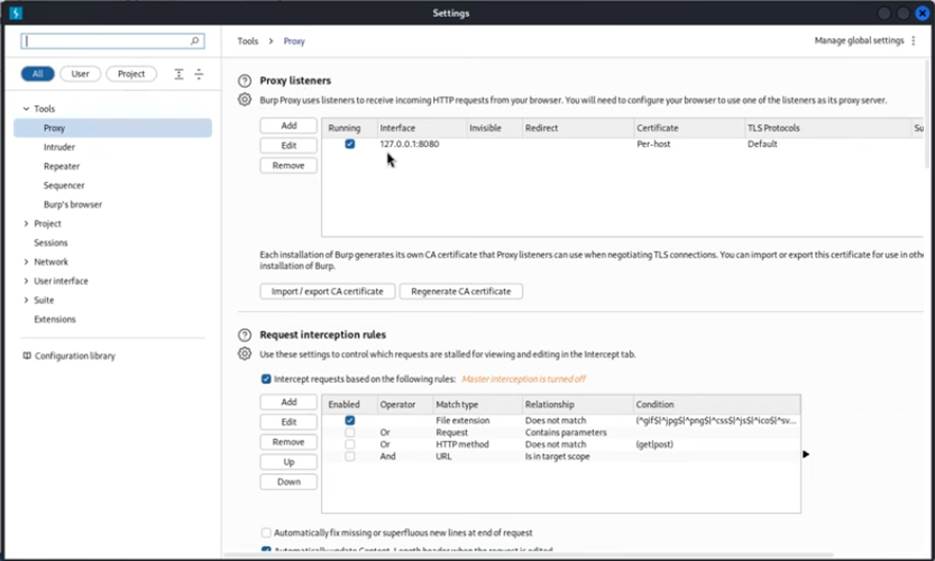Open Sequencer settings in the tree
The image size is (935, 561).
pos(64,185)
